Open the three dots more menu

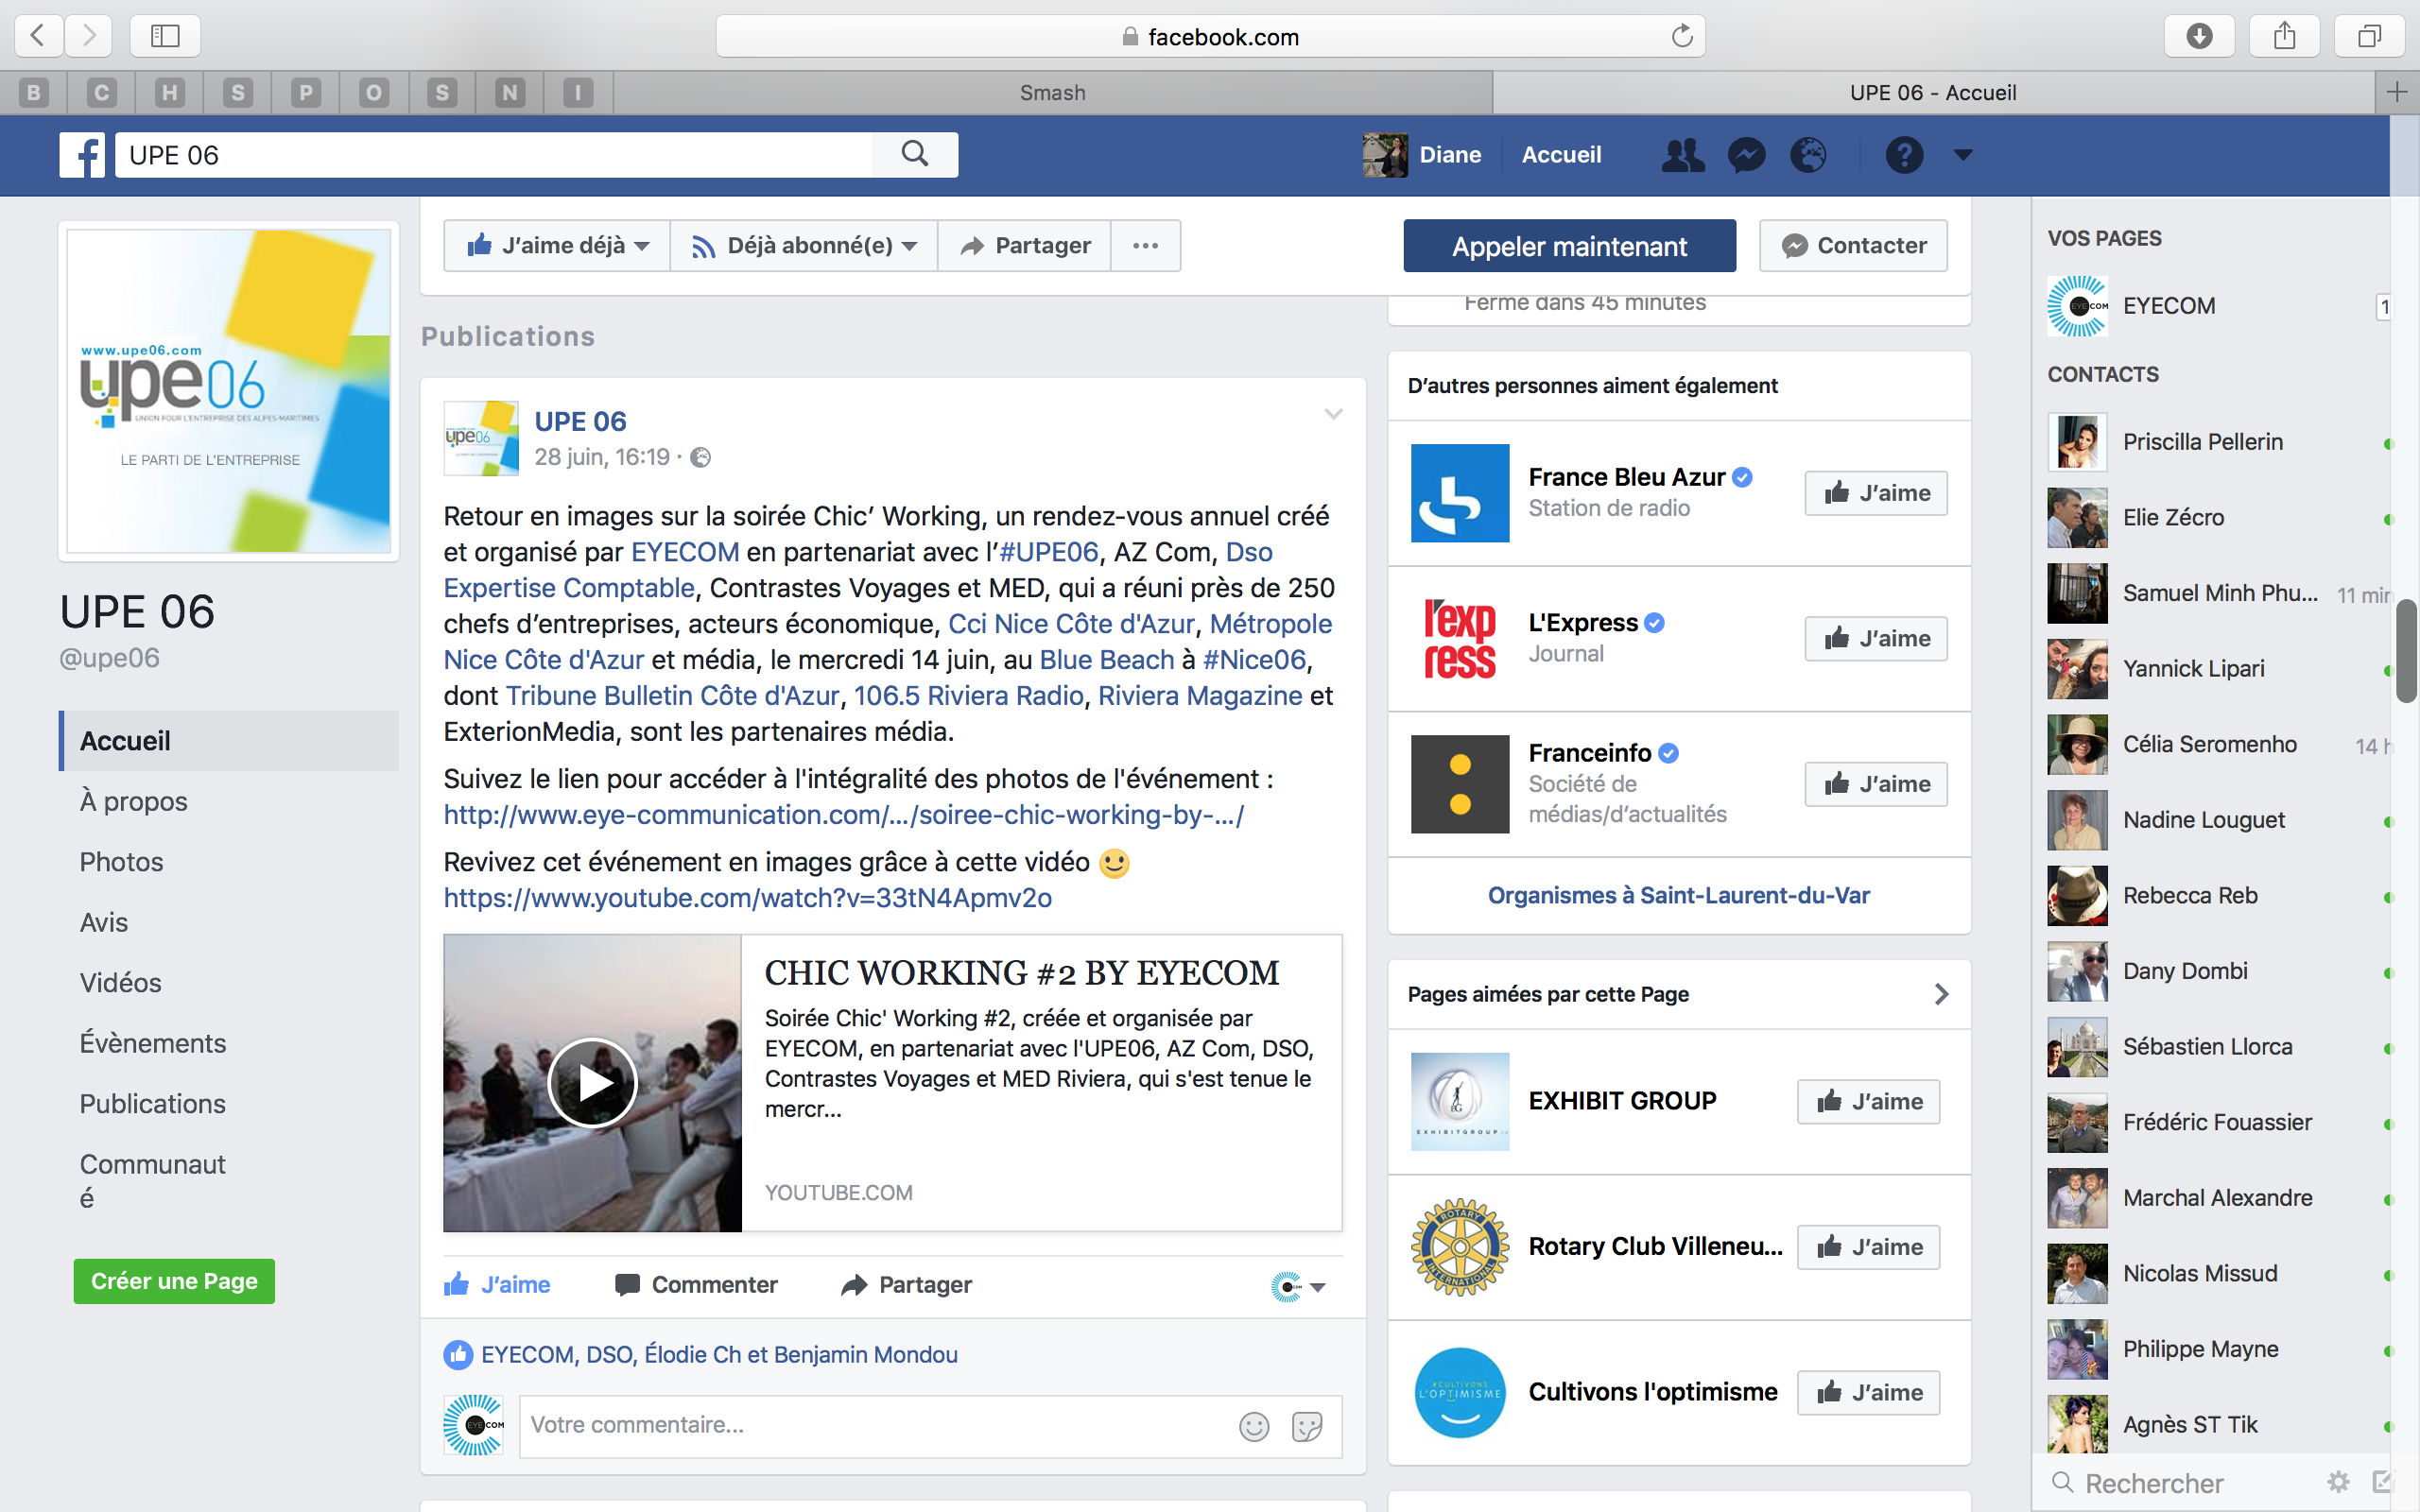pos(1146,246)
